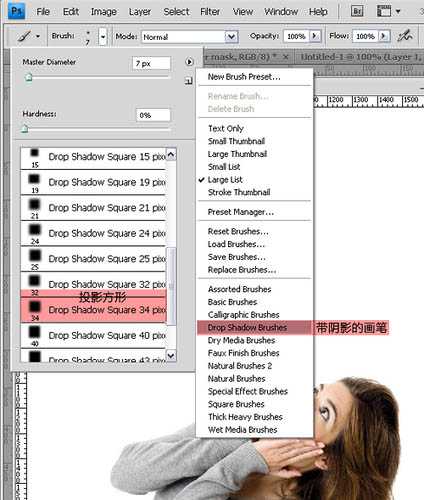This screenshot has height=500, width=424.
Task: Select the Large List view option
Action: [x=225, y=180]
